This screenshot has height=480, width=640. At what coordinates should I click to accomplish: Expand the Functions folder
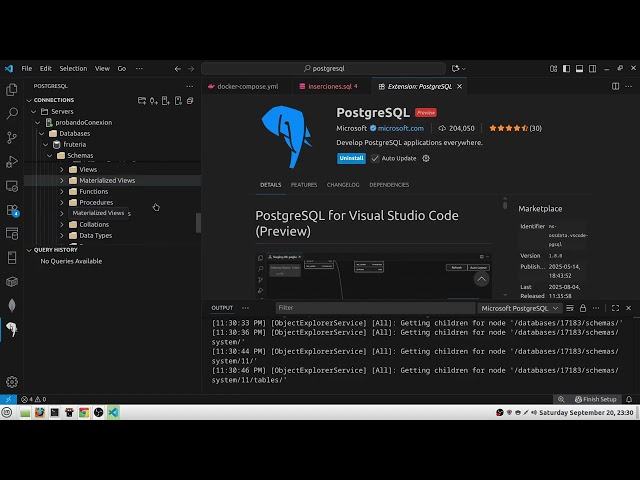coord(62,191)
